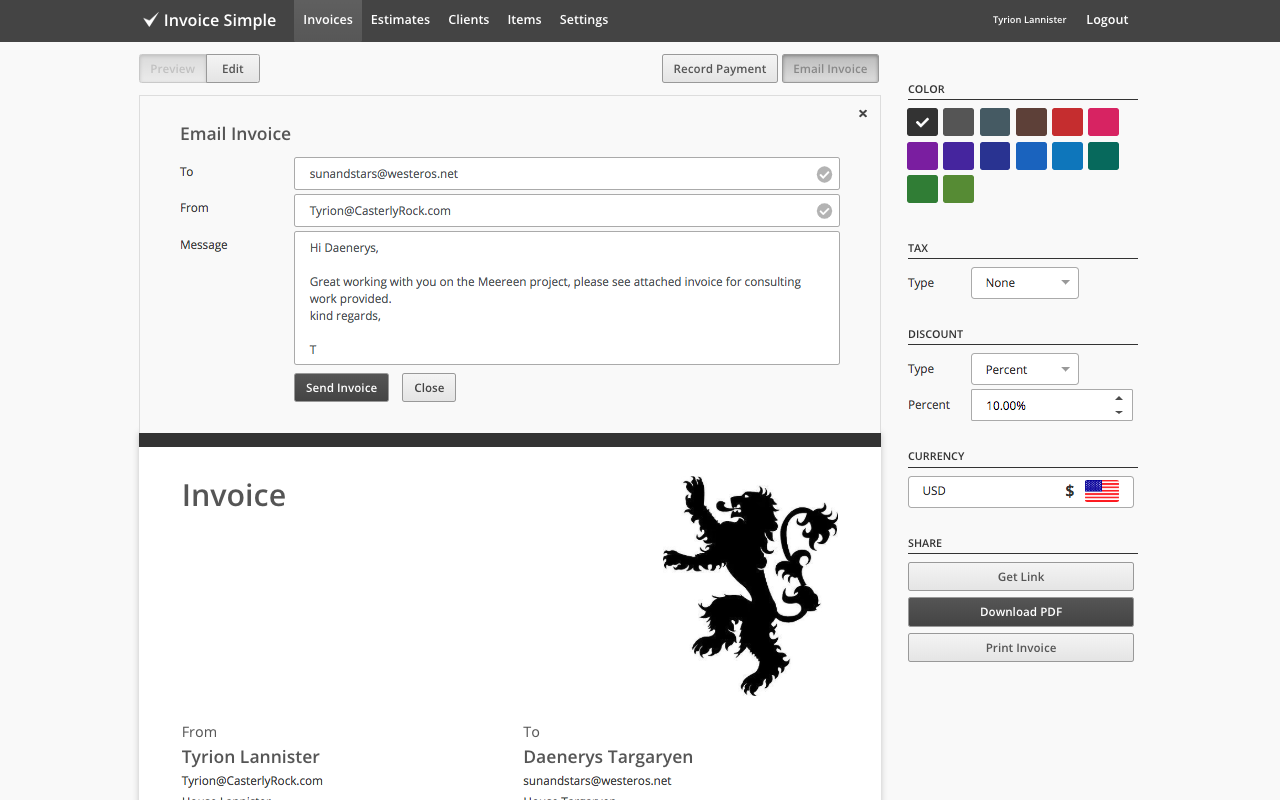Click the Invoice heading text
The width and height of the screenshot is (1280, 800).
tap(234, 495)
